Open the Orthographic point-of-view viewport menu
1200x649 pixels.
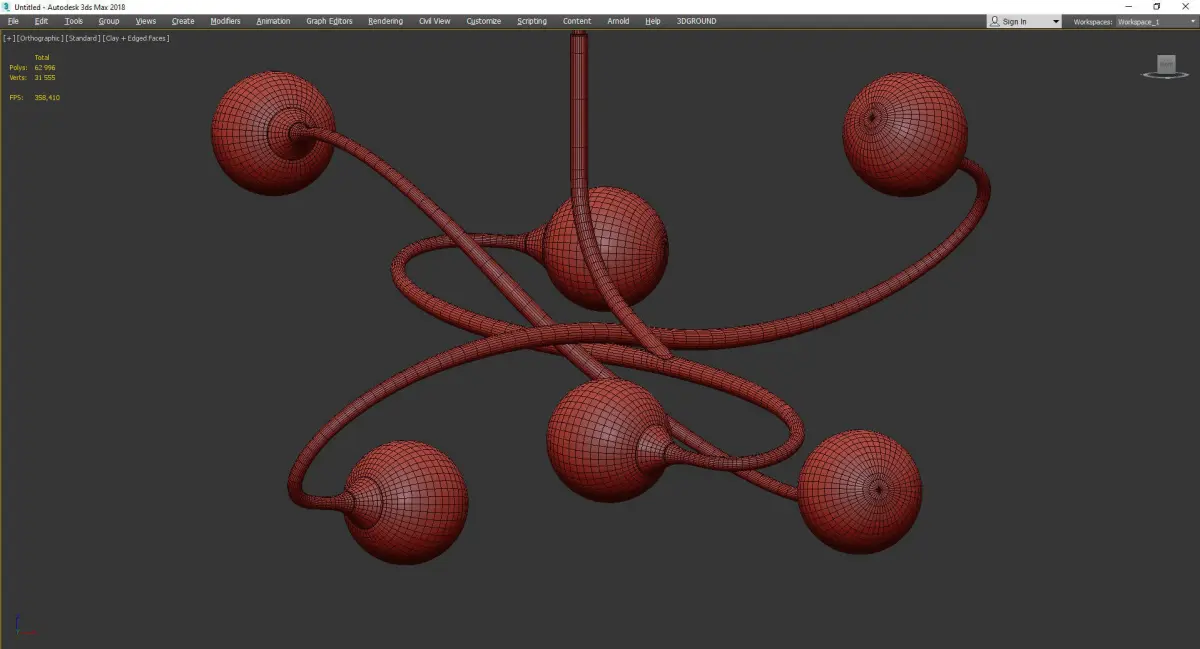[40, 38]
